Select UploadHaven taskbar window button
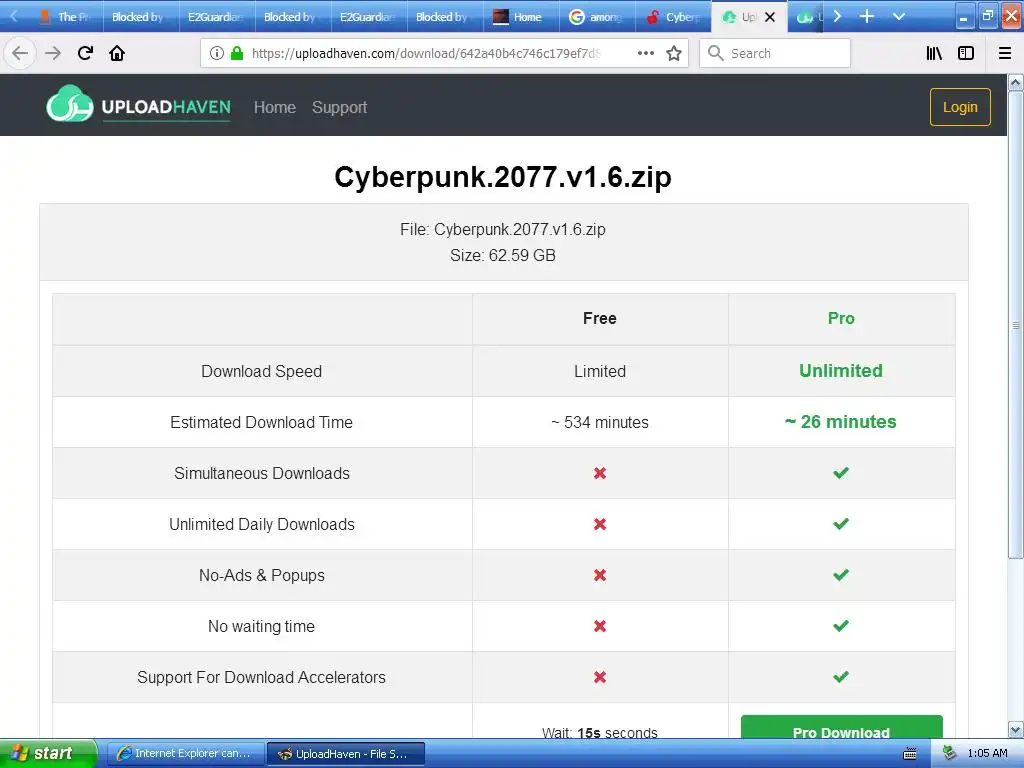Viewport: 1024px width, 768px height. pyautogui.click(x=346, y=754)
